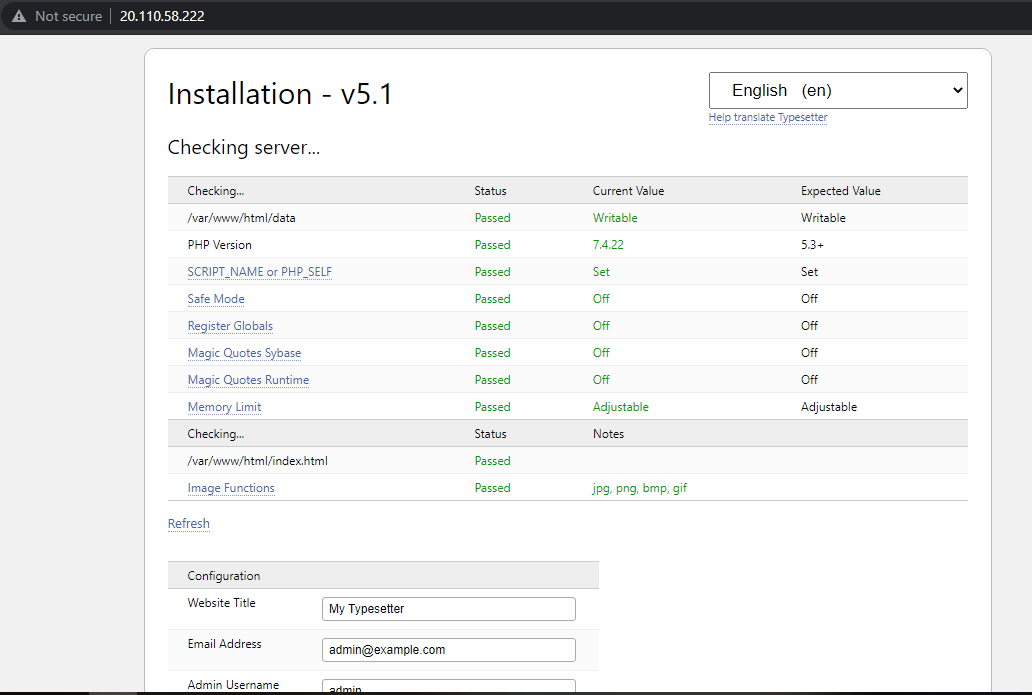Screen dimensions: 1032x695
Task: Click the Not secure label text
Action: tap(68, 16)
